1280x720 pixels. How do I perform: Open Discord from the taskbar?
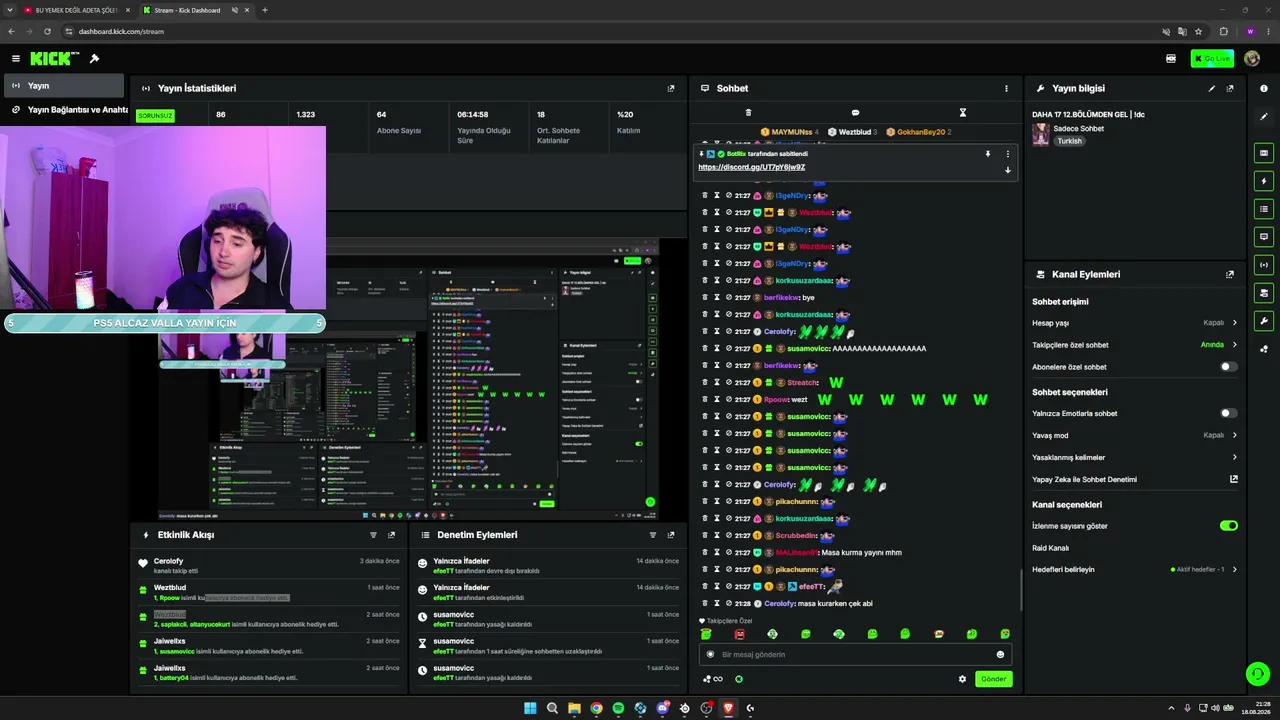point(662,708)
